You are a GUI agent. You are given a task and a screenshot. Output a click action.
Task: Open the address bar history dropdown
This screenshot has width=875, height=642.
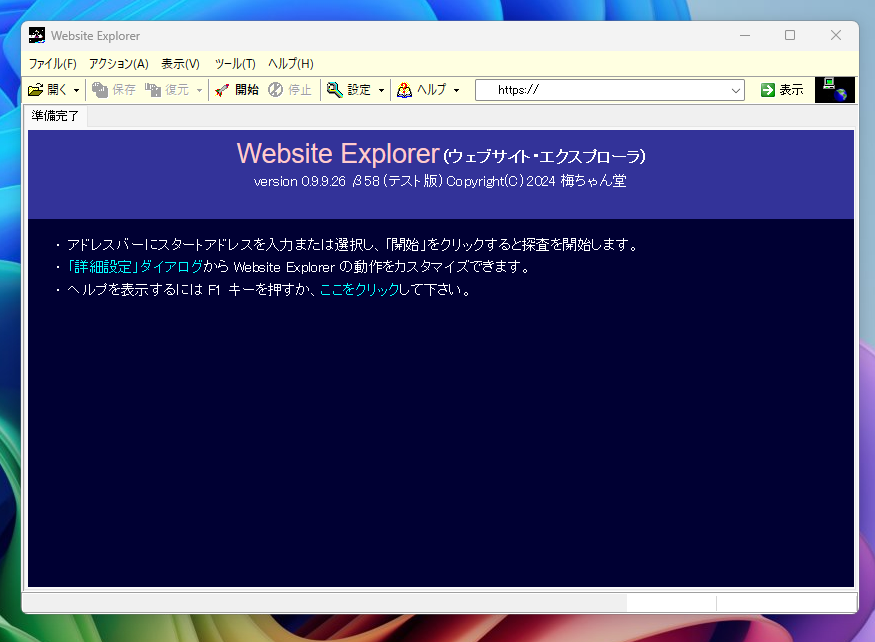(736, 89)
